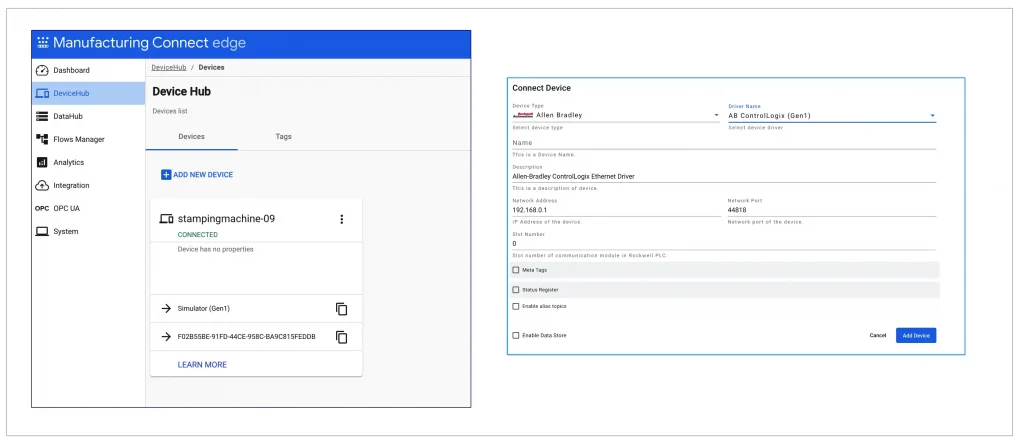Click the Device Hub page heading
Image resolution: width=1024 pixels, height=445 pixels.
[x=182, y=91]
